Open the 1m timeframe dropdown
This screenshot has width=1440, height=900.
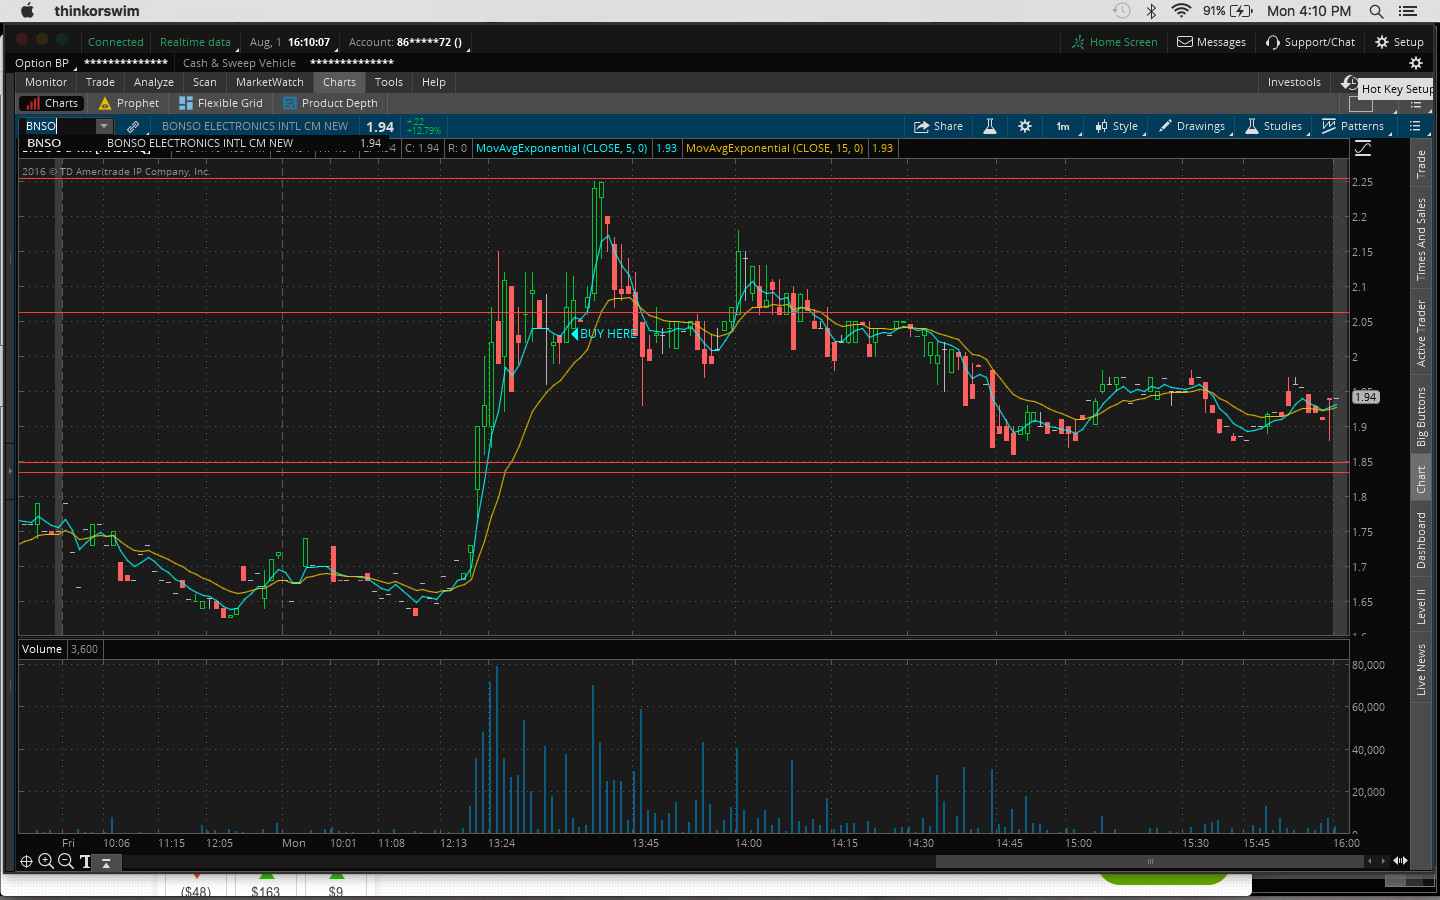click(1064, 126)
